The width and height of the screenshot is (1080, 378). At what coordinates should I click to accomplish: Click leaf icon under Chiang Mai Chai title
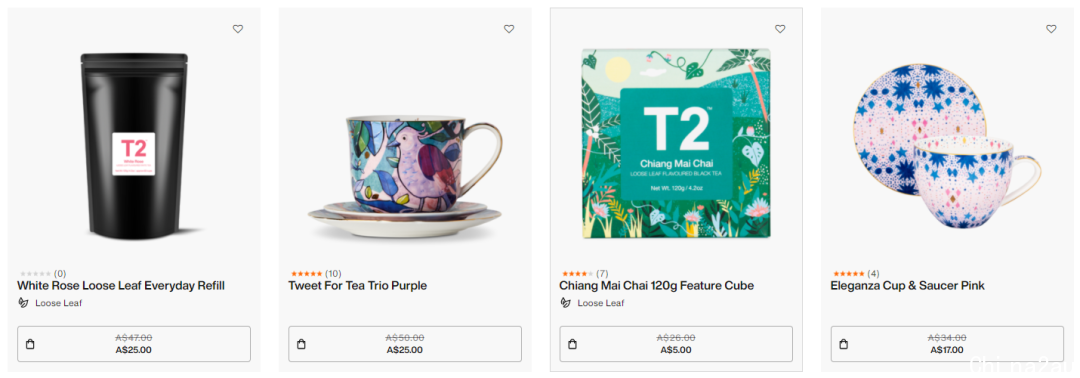(565, 302)
